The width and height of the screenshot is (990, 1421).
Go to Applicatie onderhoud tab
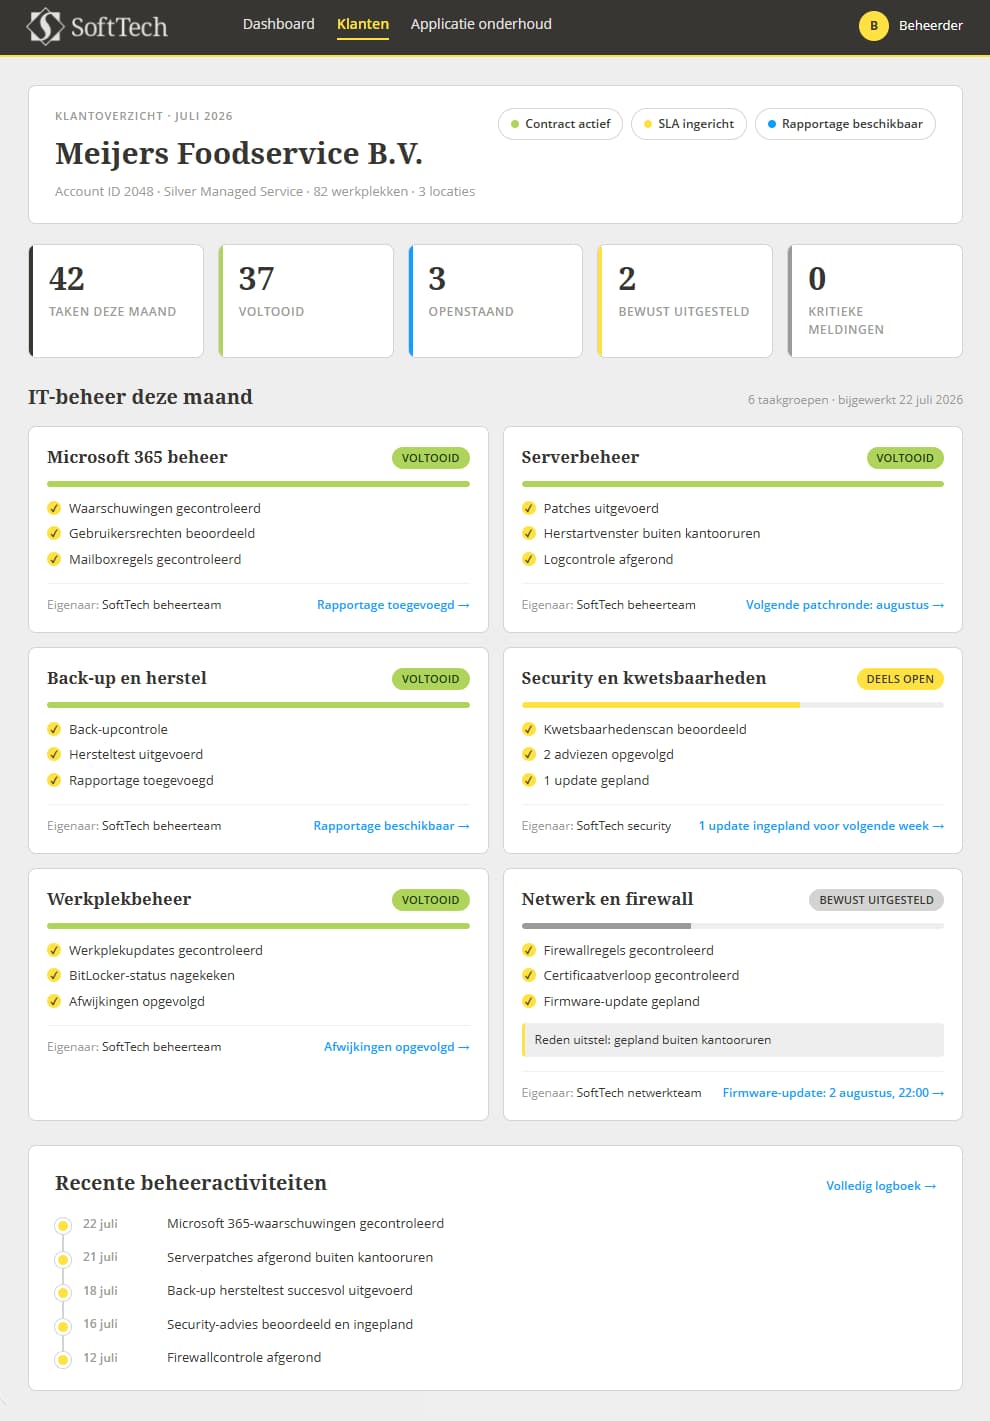[x=481, y=24]
